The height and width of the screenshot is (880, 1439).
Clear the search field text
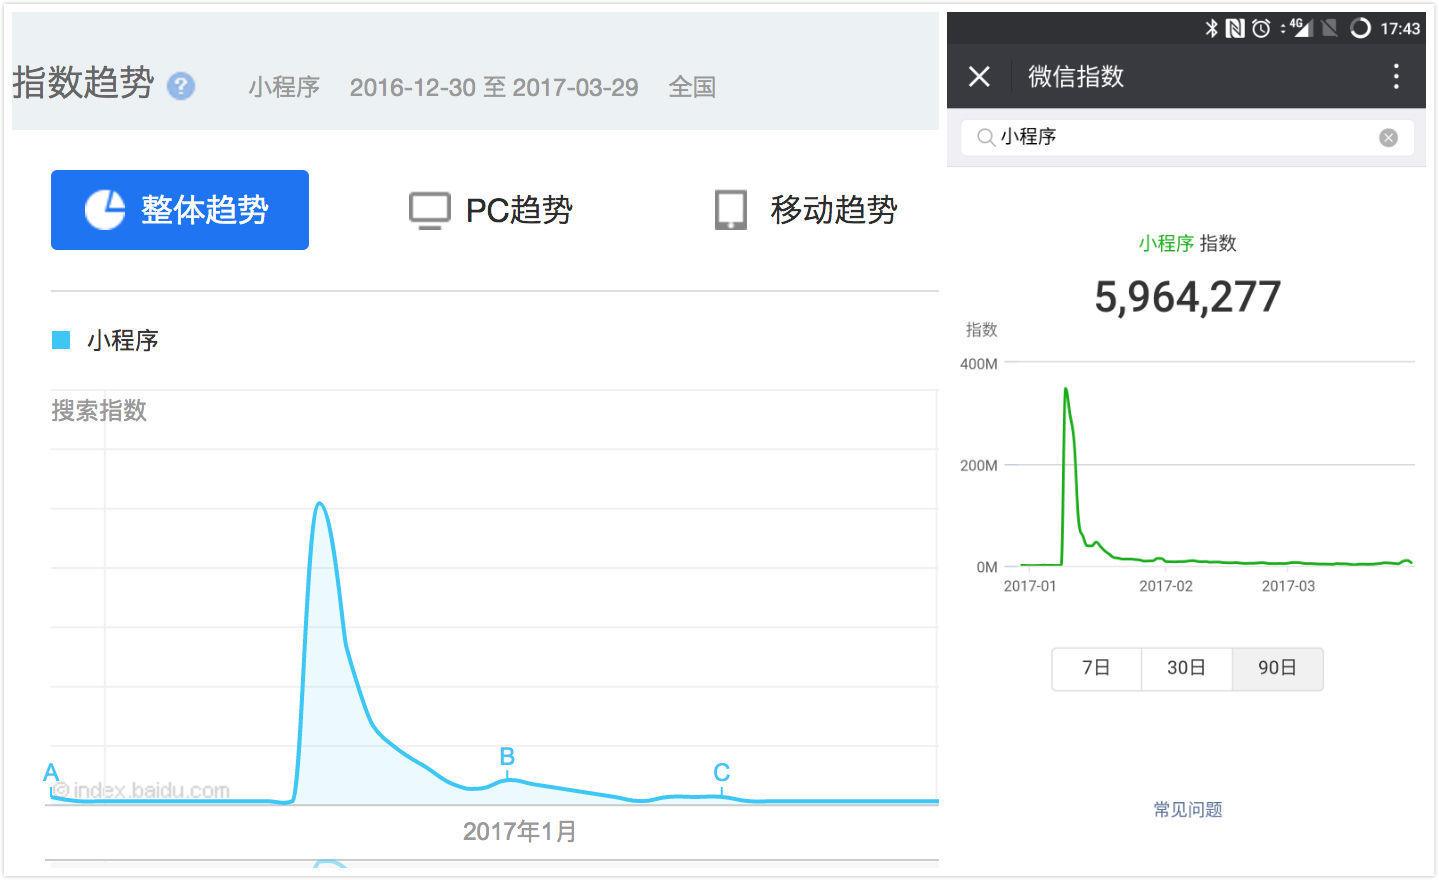(x=1388, y=138)
